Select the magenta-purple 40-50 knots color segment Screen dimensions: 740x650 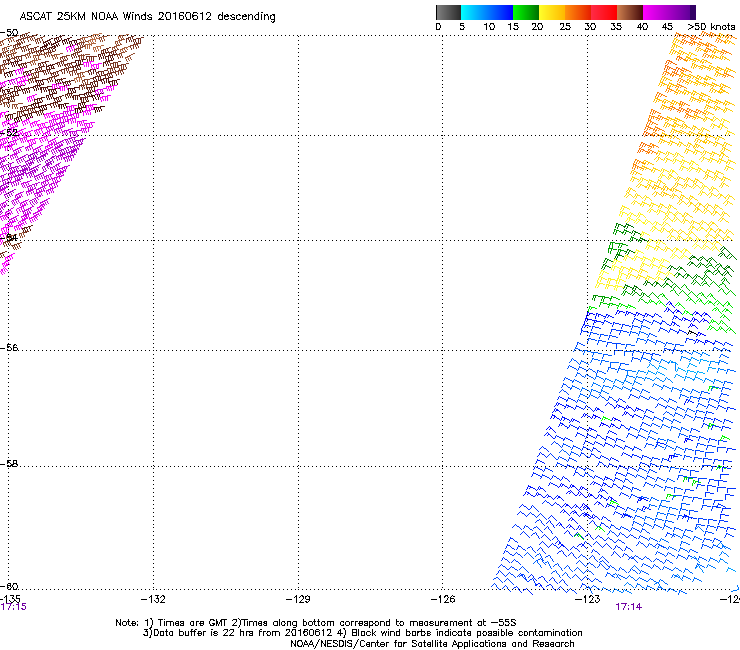tap(669, 12)
